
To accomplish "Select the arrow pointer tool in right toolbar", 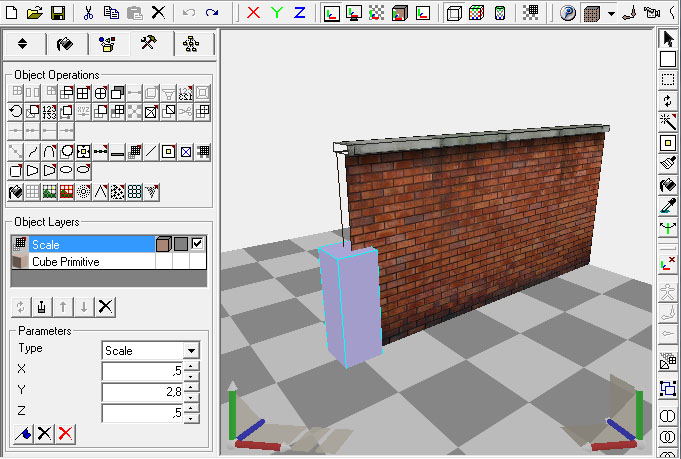I will click(x=668, y=38).
